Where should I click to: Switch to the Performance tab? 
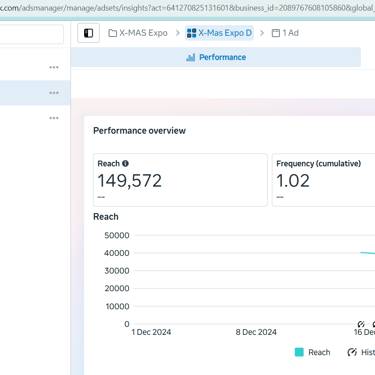tap(216, 57)
